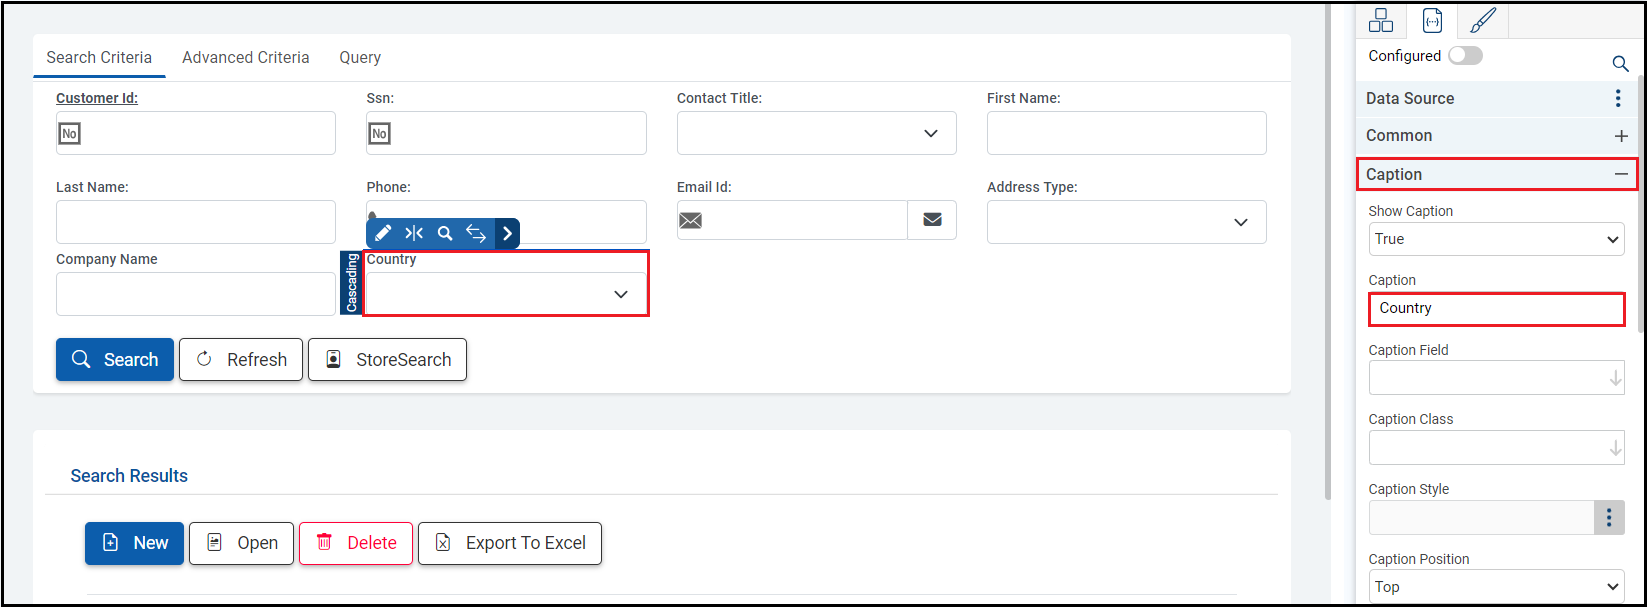This screenshot has width=1647, height=607.
Task: Open the Show Caption dropdown
Action: pos(1496,239)
